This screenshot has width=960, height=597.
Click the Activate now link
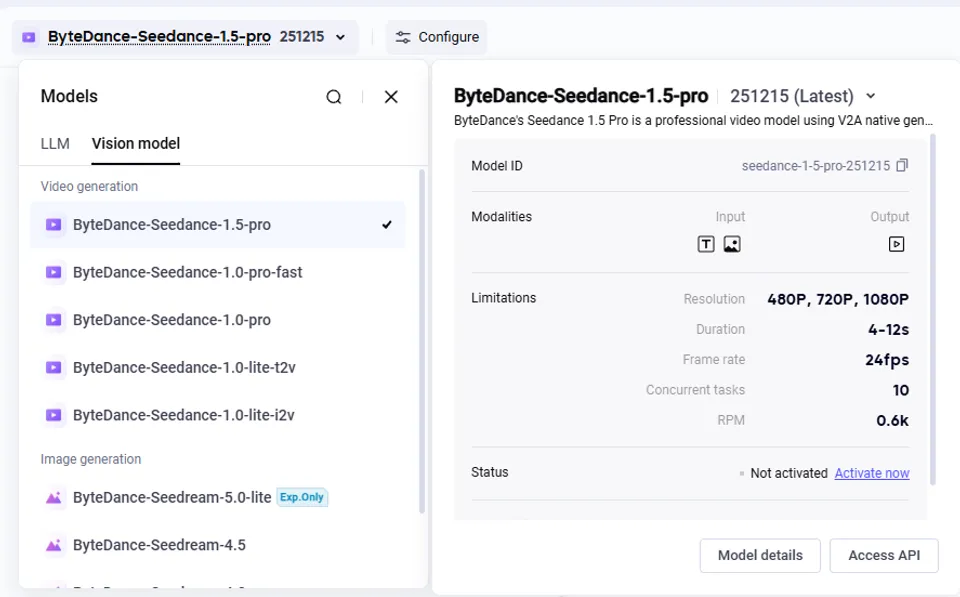tap(872, 472)
